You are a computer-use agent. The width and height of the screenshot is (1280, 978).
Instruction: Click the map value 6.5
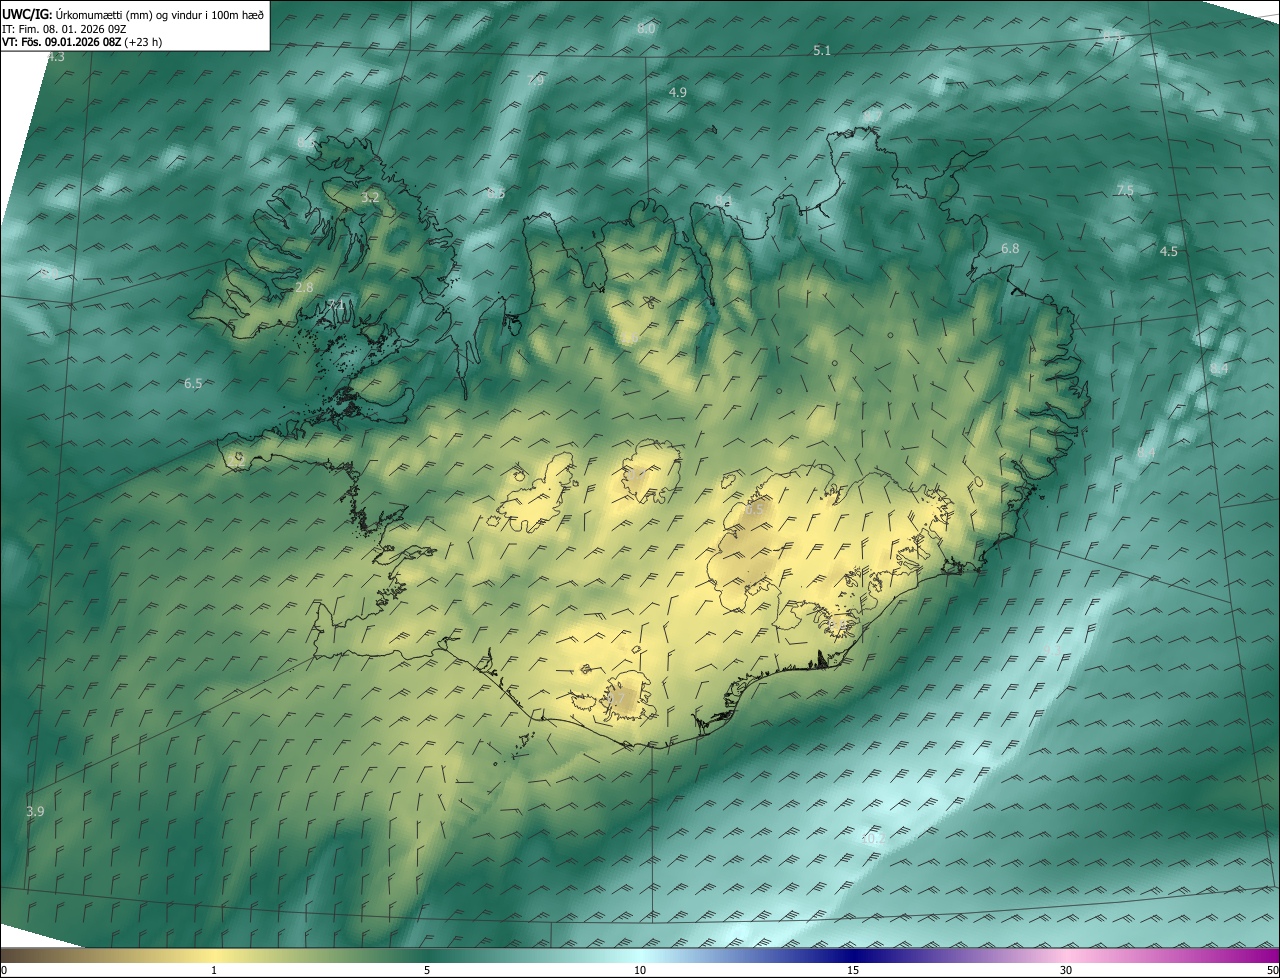point(193,384)
